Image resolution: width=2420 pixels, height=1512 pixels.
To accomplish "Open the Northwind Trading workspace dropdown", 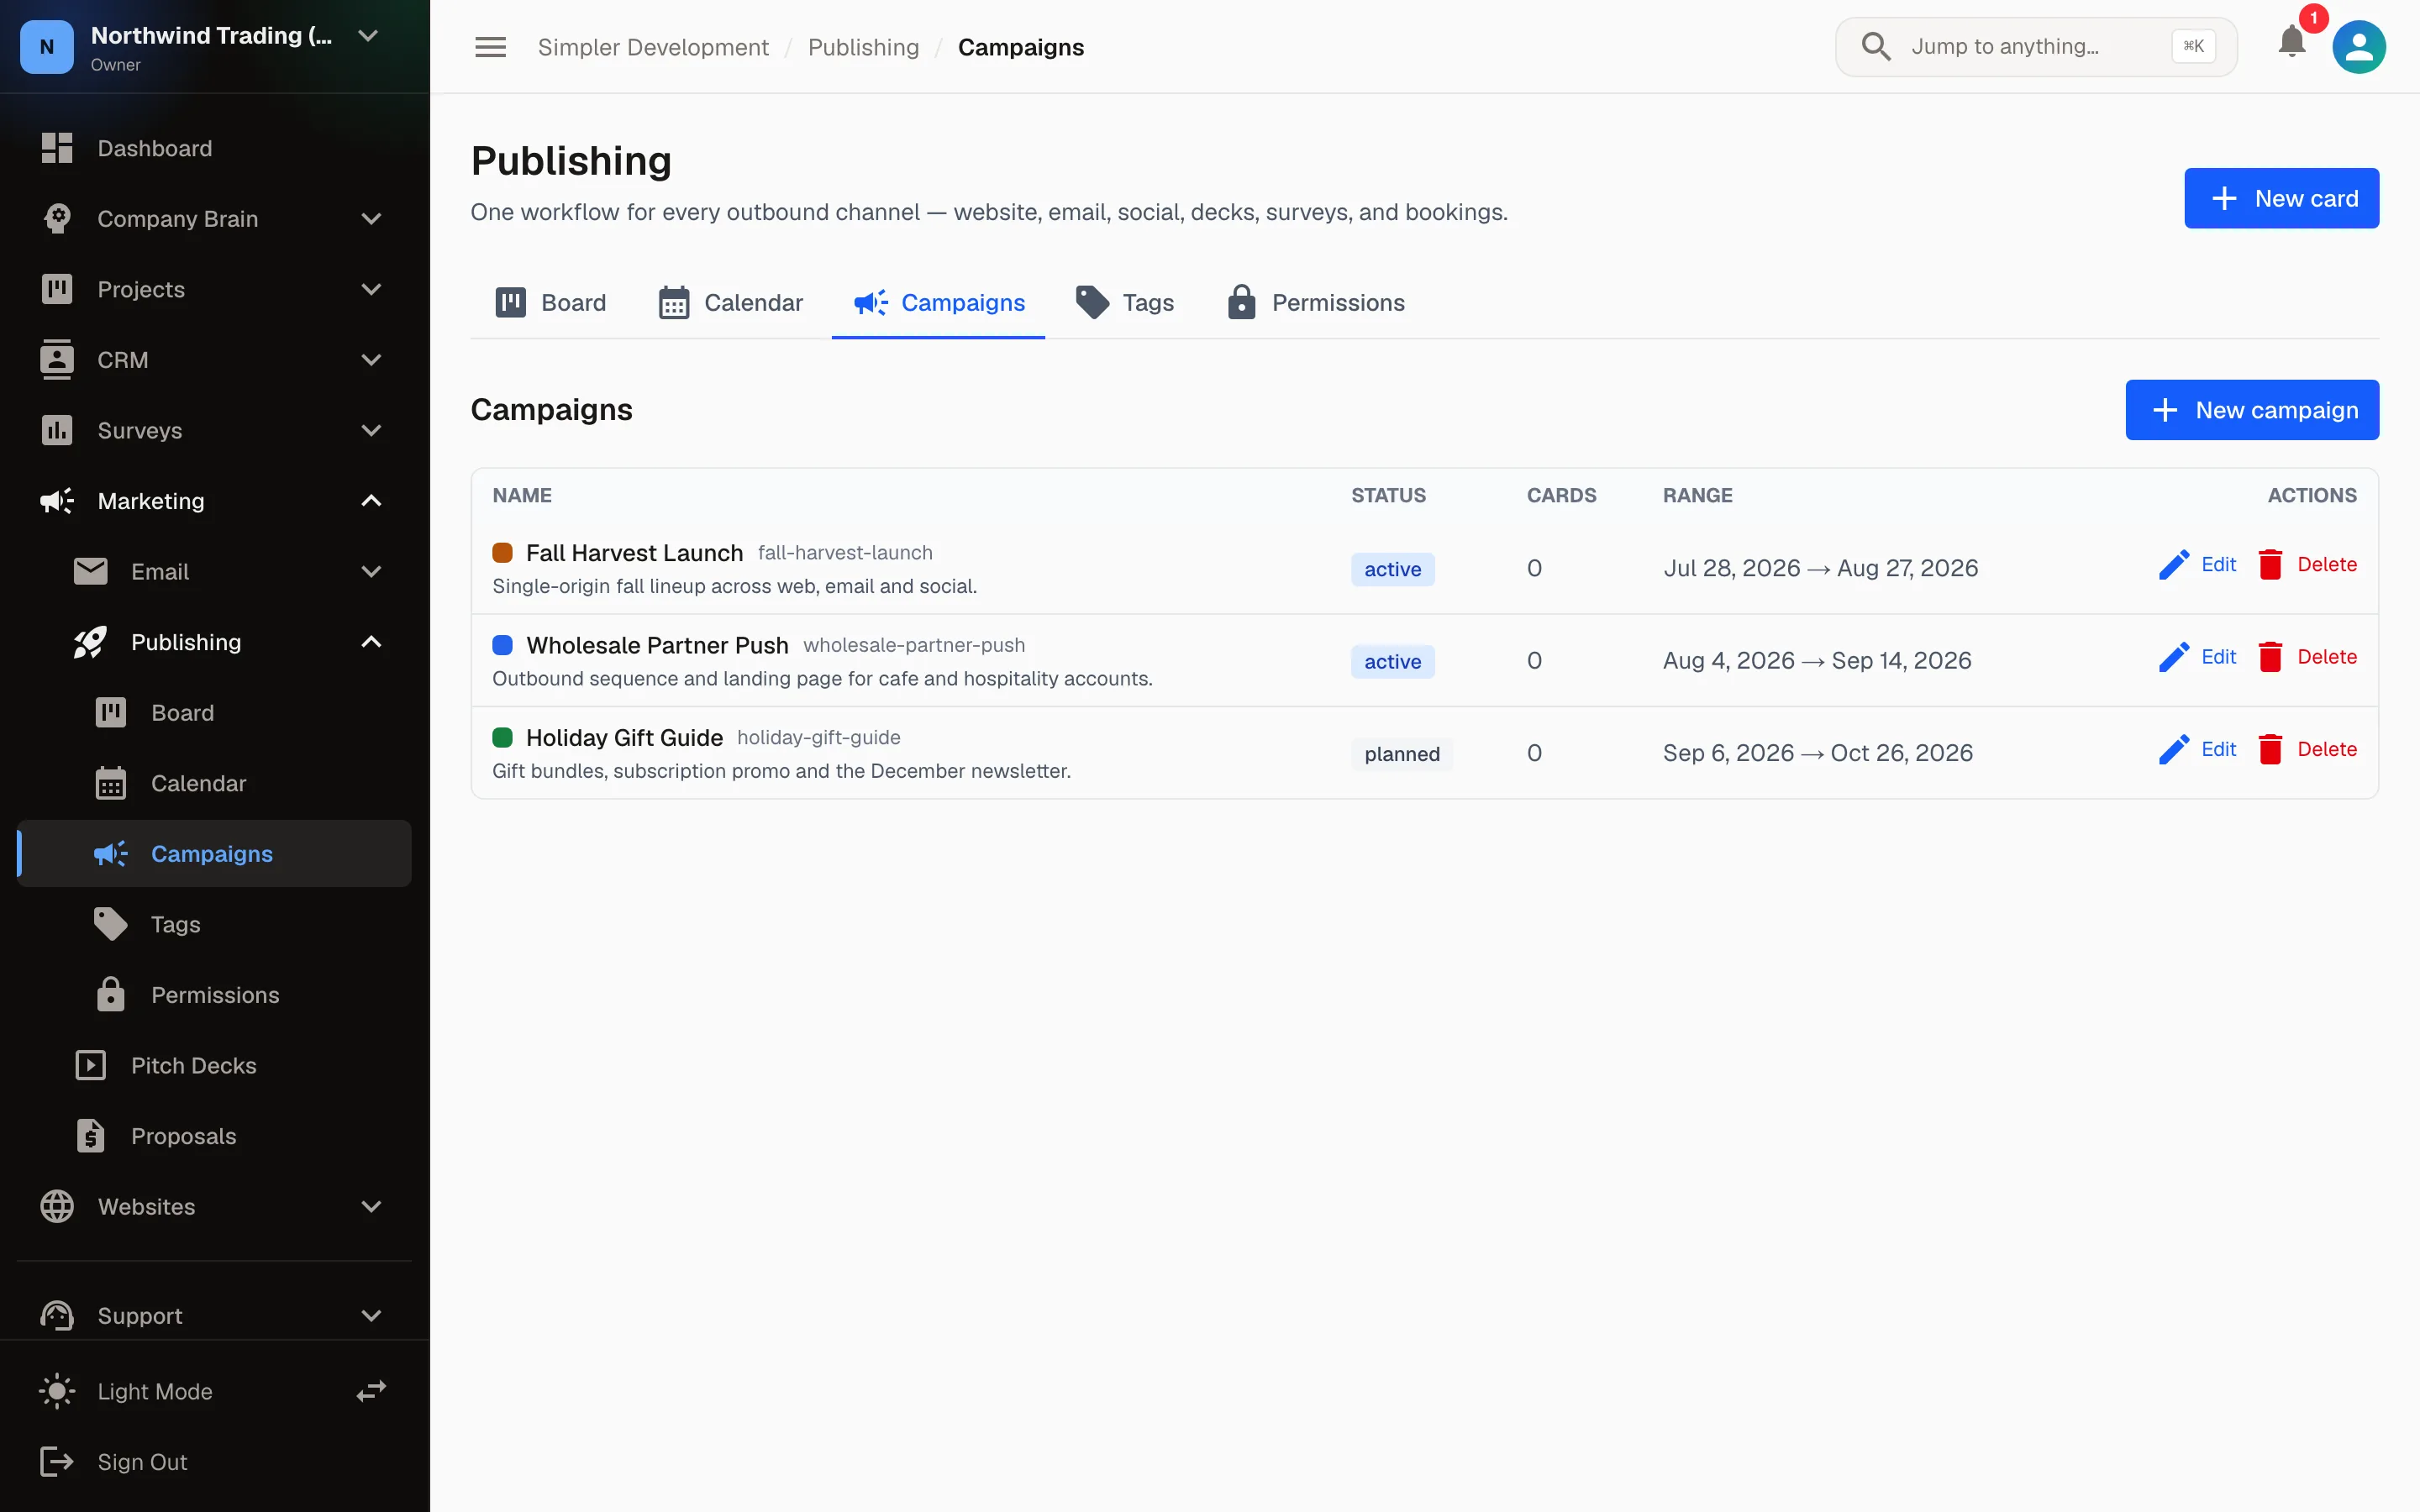I will [x=368, y=36].
